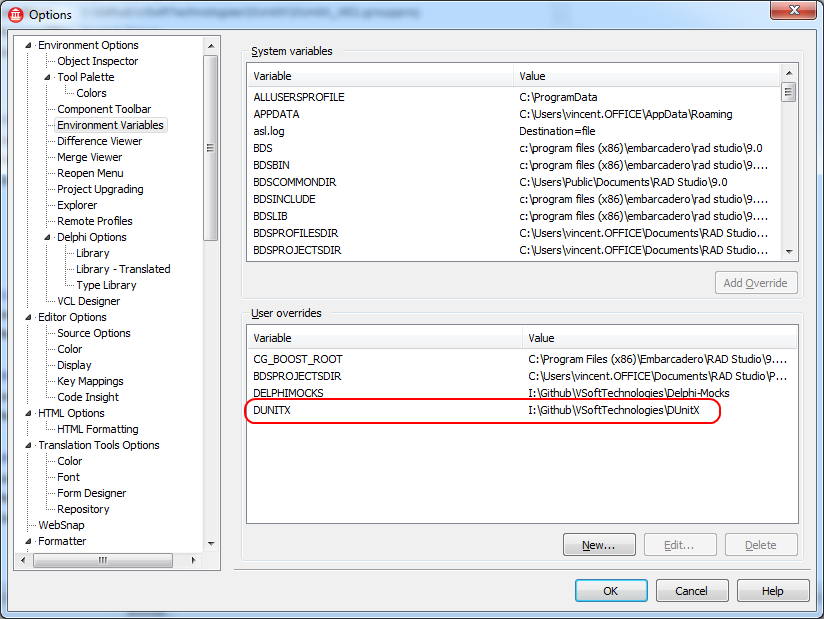
Task: Open Source Options page
Action: tap(94, 333)
